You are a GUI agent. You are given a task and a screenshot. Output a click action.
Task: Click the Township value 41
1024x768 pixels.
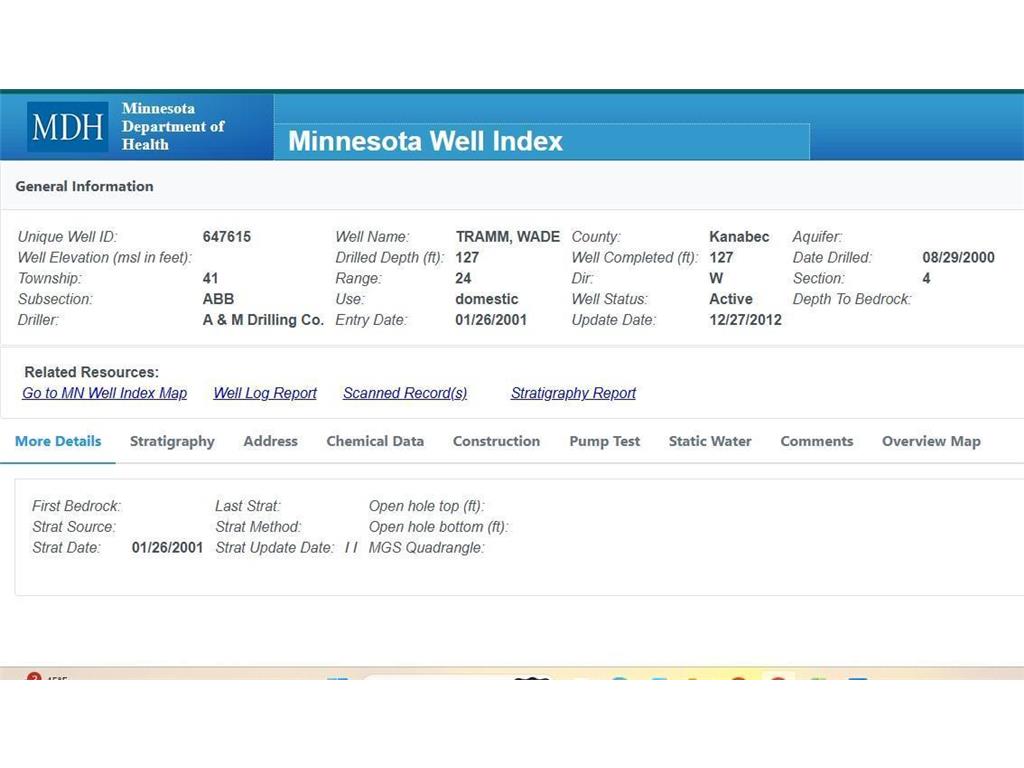click(x=210, y=278)
